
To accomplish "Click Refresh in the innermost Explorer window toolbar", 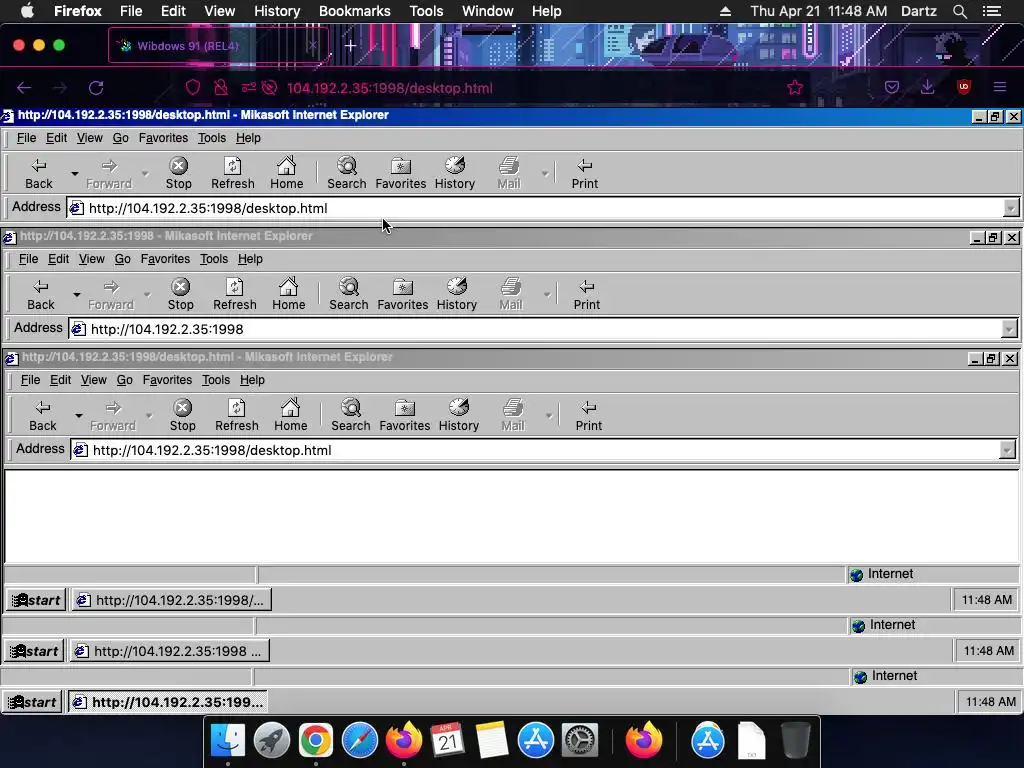I will 236,415.
